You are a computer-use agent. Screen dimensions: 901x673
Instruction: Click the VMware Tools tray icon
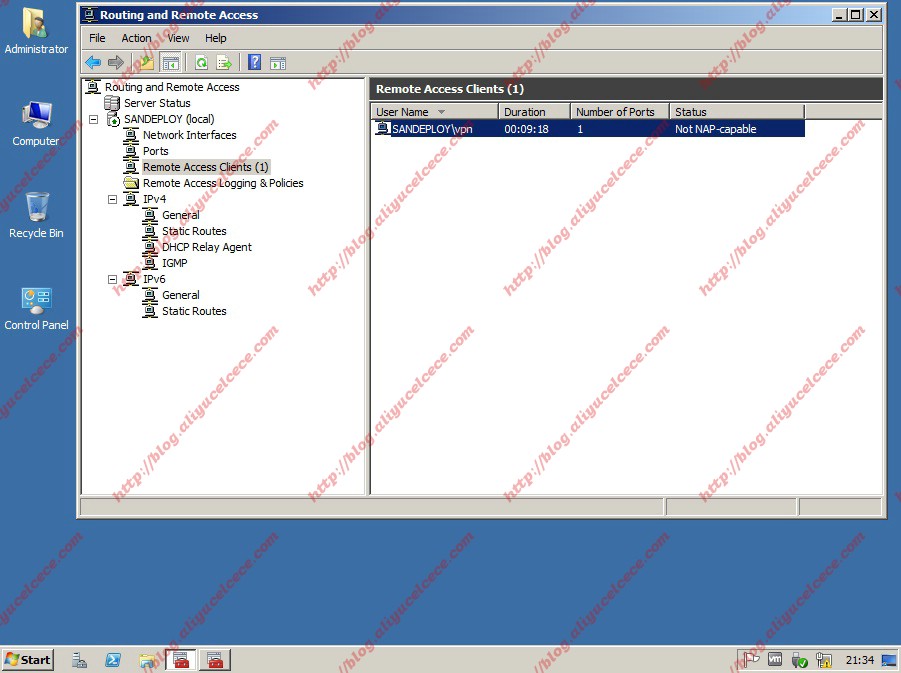coord(775,659)
